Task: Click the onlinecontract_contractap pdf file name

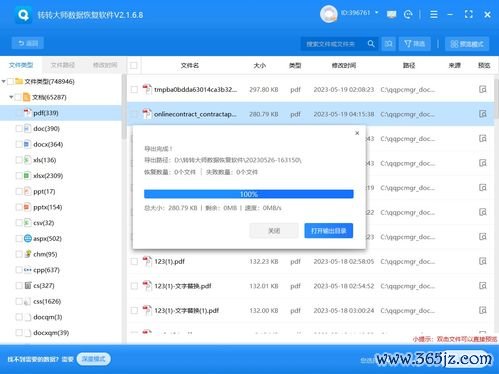Action: coord(195,114)
